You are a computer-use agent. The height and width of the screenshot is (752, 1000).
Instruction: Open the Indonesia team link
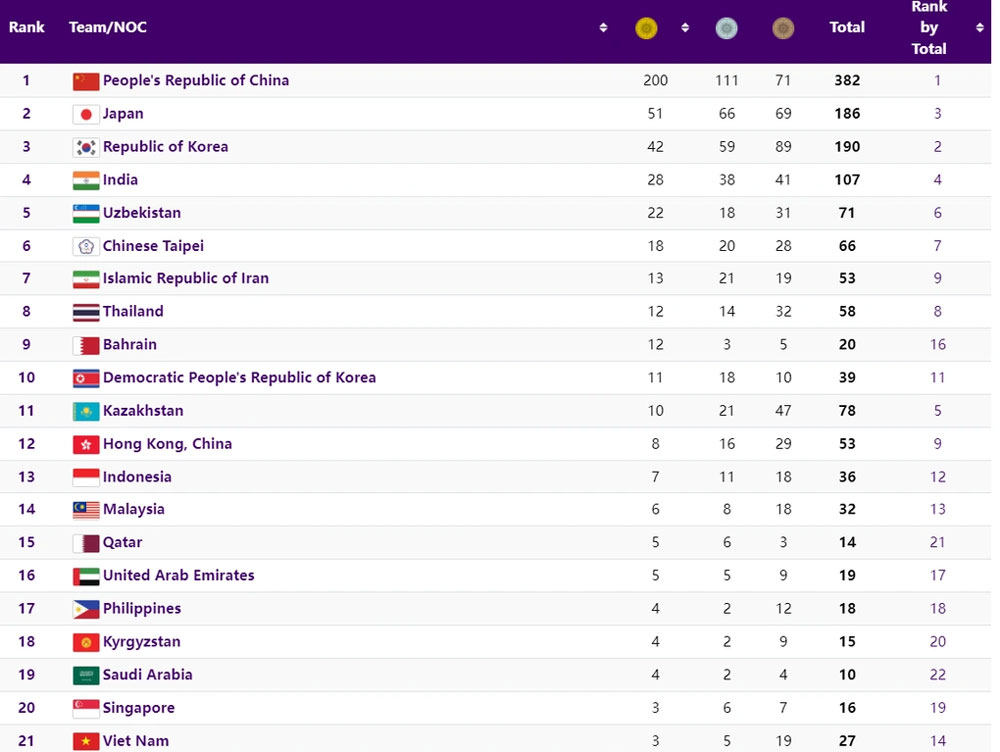pyautogui.click(x=137, y=477)
